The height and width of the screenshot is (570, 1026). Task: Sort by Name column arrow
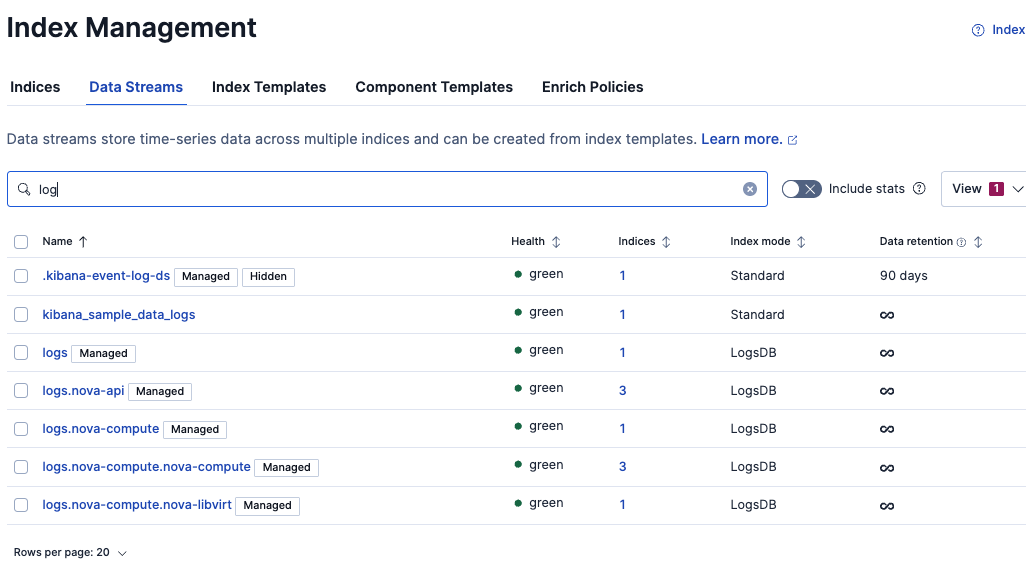(83, 242)
